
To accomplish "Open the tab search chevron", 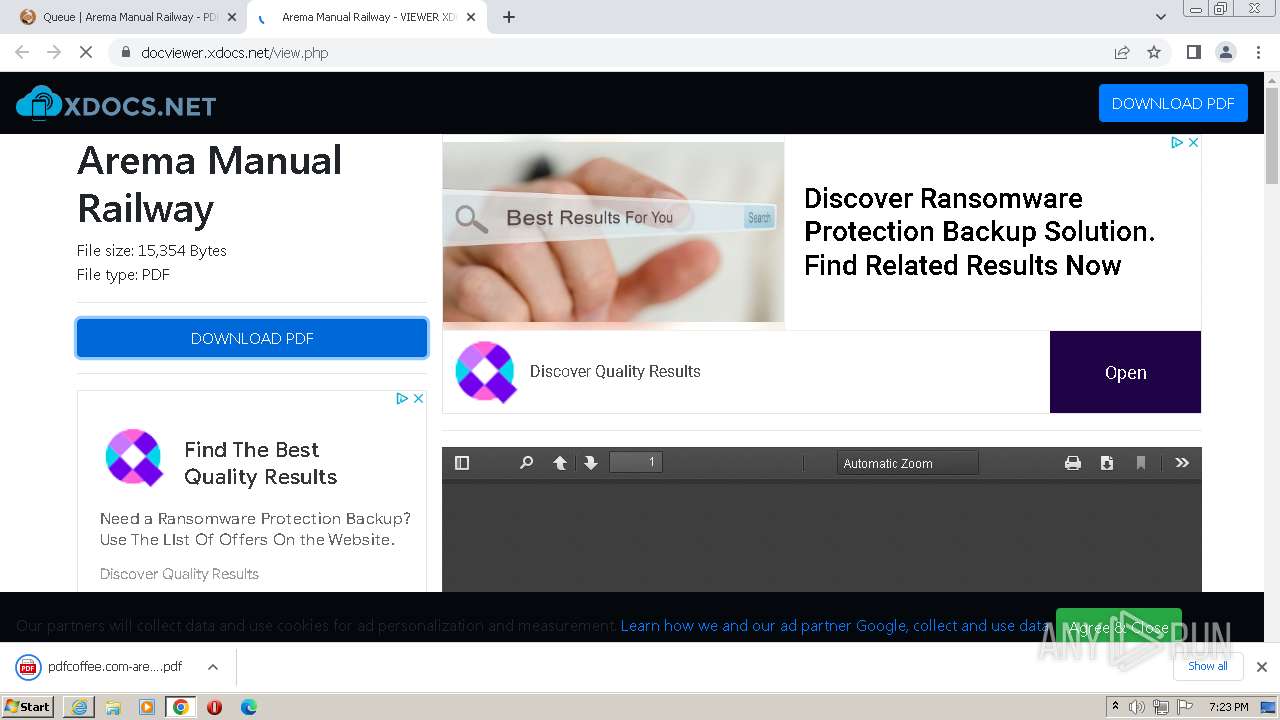I will [x=1161, y=17].
